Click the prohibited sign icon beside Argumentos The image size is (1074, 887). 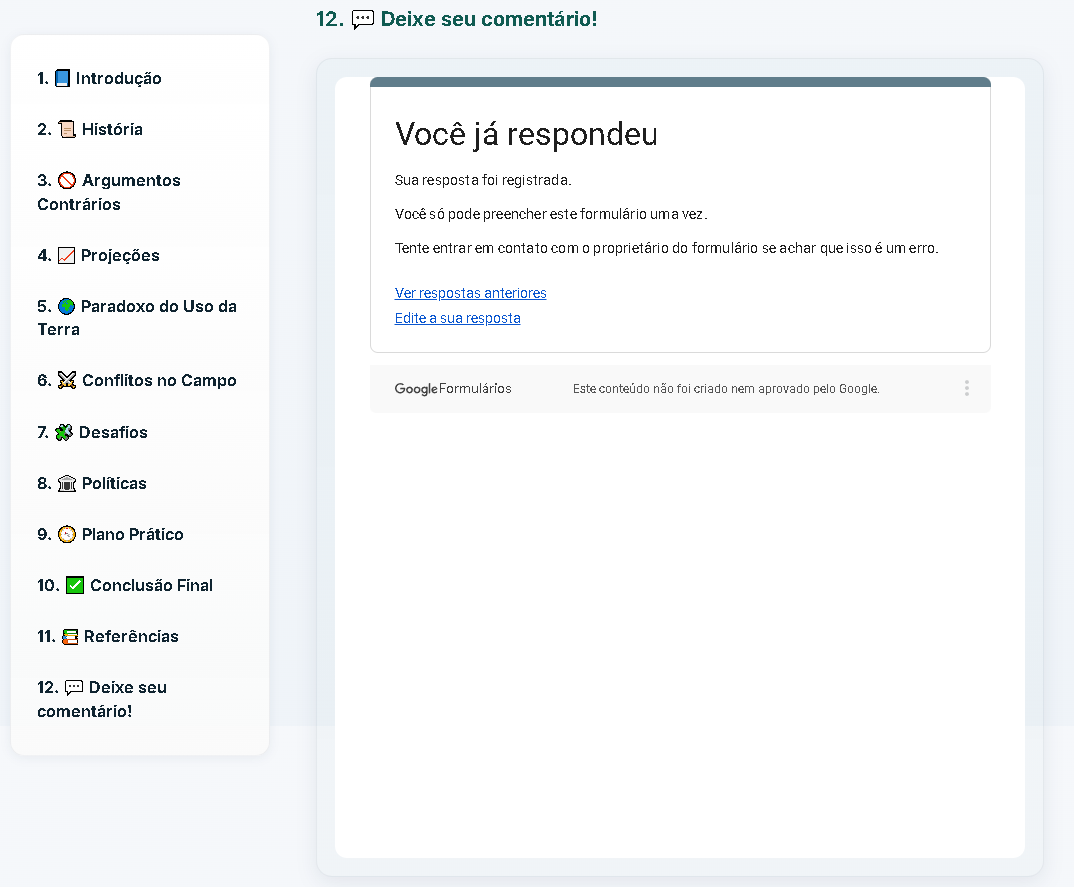point(66,181)
